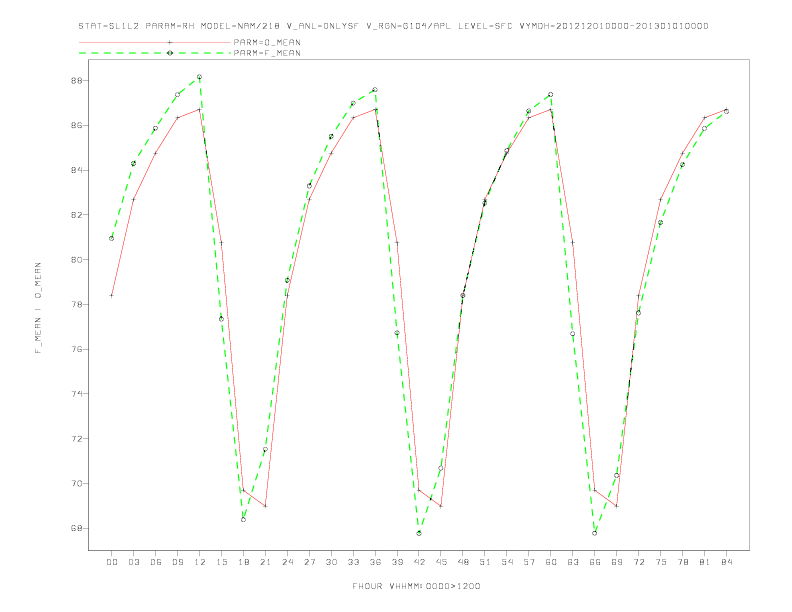This screenshot has width=792, height=612.
Task: Click the O_MEAN plus marker at hour 00
Action: tap(112, 295)
